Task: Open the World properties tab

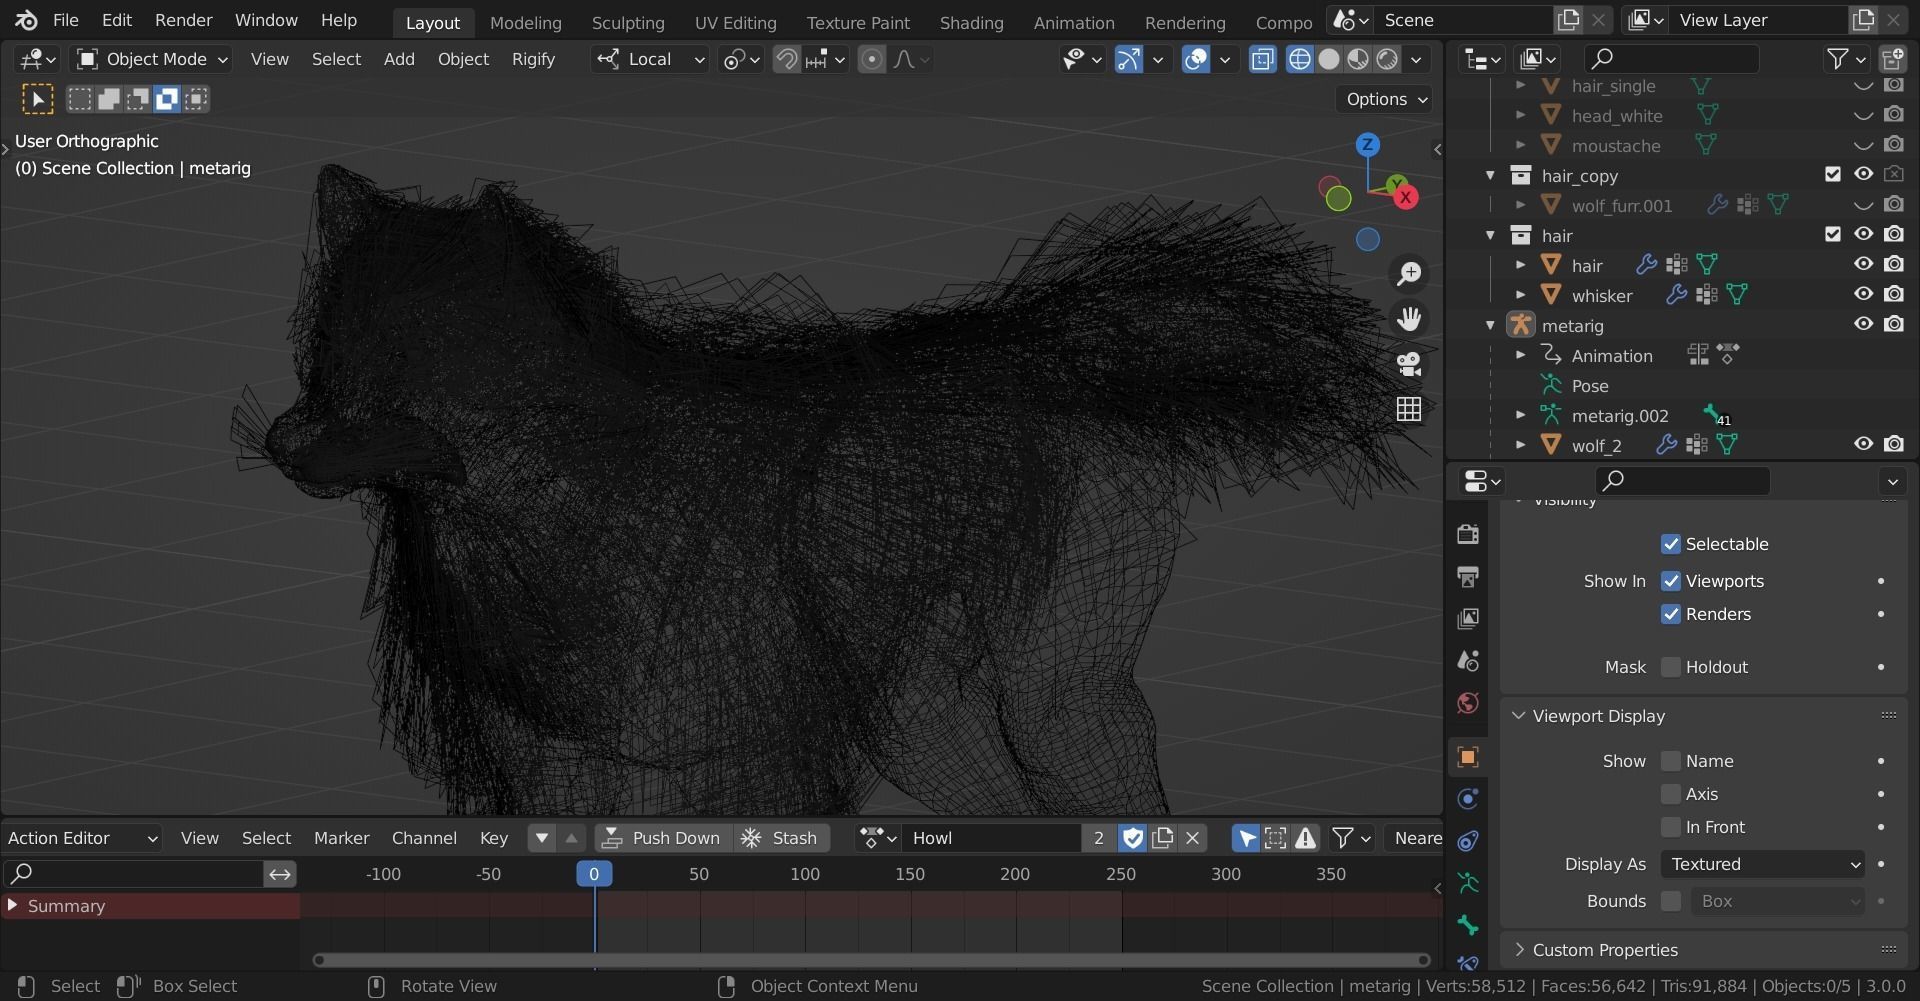Action: [x=1468, y=703]
